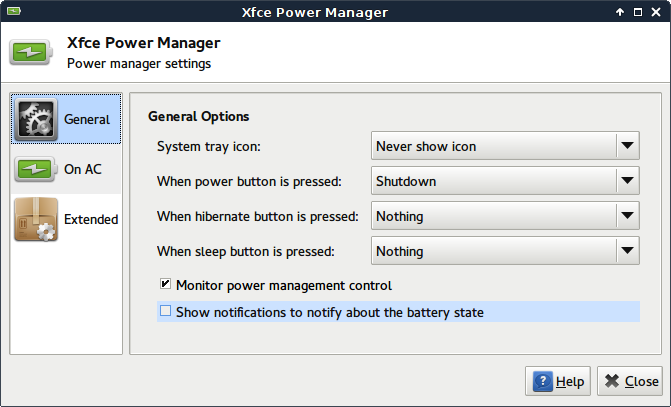Expand the power button action dropdown
Viewport: 671px width, 407px height.
pyautogui.click(x=505, y=181)
